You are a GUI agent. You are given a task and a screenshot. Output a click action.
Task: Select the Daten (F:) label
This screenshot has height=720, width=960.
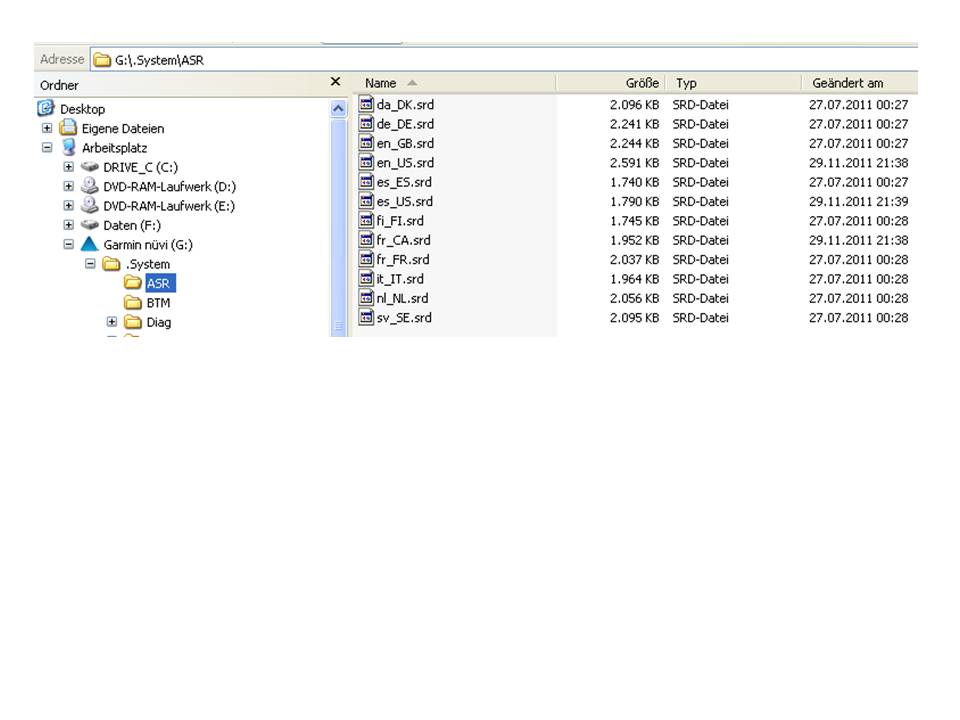pyautogui.click(x=132, y=225)
